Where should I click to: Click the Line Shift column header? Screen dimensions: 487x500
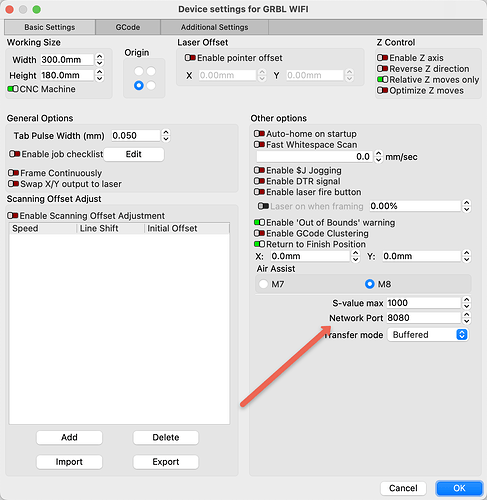pos(110,228)
